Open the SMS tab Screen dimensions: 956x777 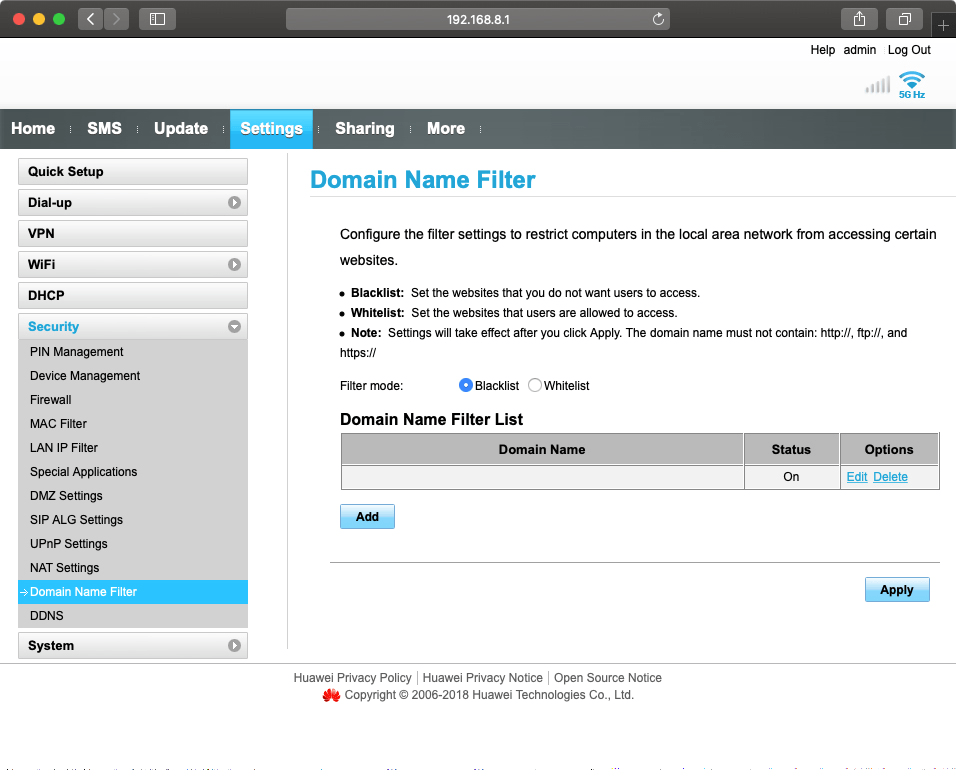104,129
